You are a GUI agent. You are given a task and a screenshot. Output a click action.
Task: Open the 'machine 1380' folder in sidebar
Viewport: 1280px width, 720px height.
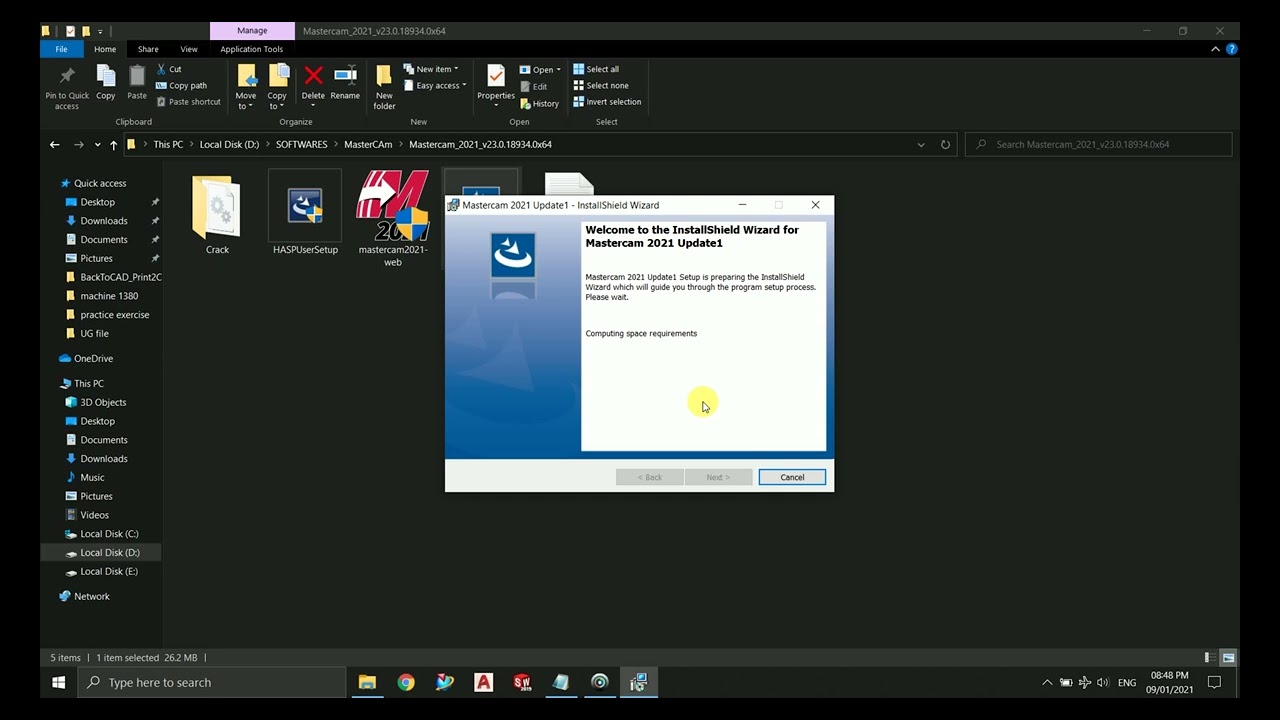pyautogui.click(x=109, y=296)
